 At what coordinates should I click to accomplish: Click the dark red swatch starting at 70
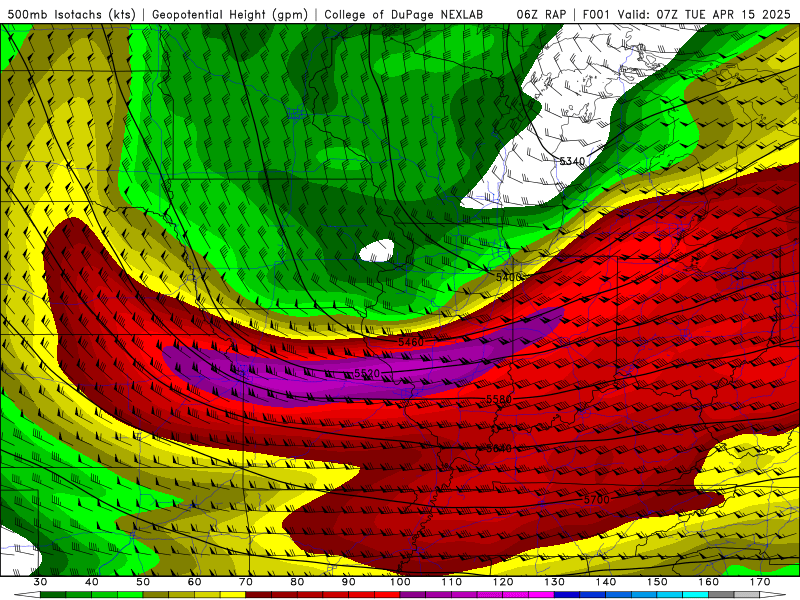259,595
